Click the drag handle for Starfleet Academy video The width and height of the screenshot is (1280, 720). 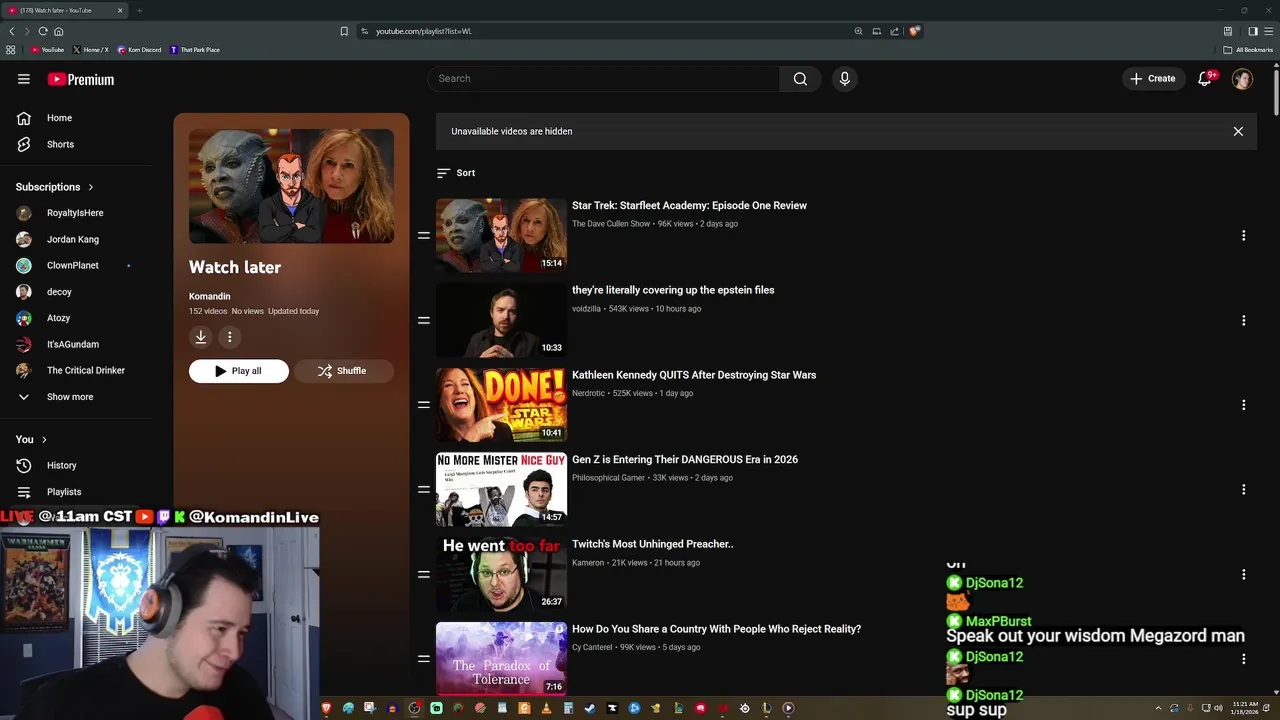(424, 236)
